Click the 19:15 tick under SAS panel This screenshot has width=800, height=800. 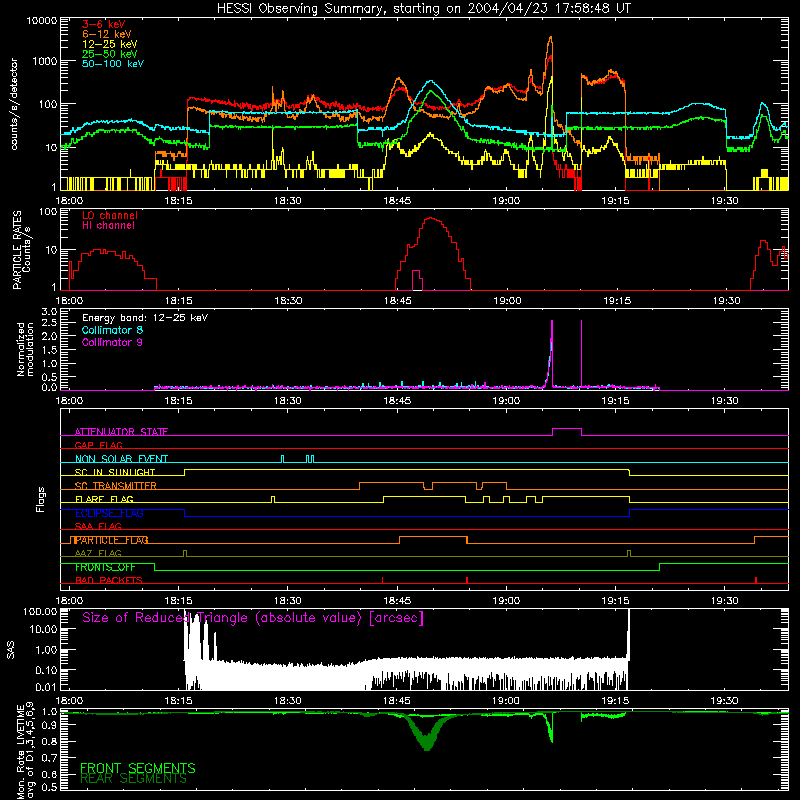615,701
